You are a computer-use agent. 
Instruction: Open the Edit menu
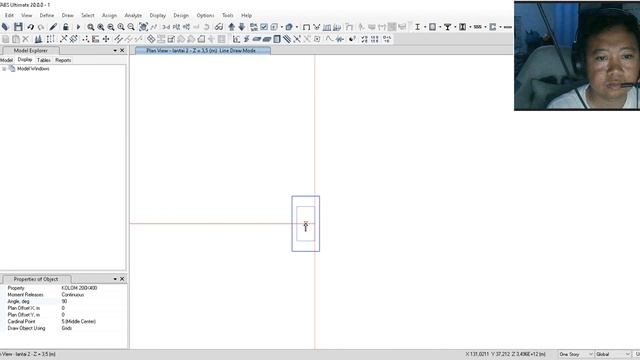pos(9,16)
